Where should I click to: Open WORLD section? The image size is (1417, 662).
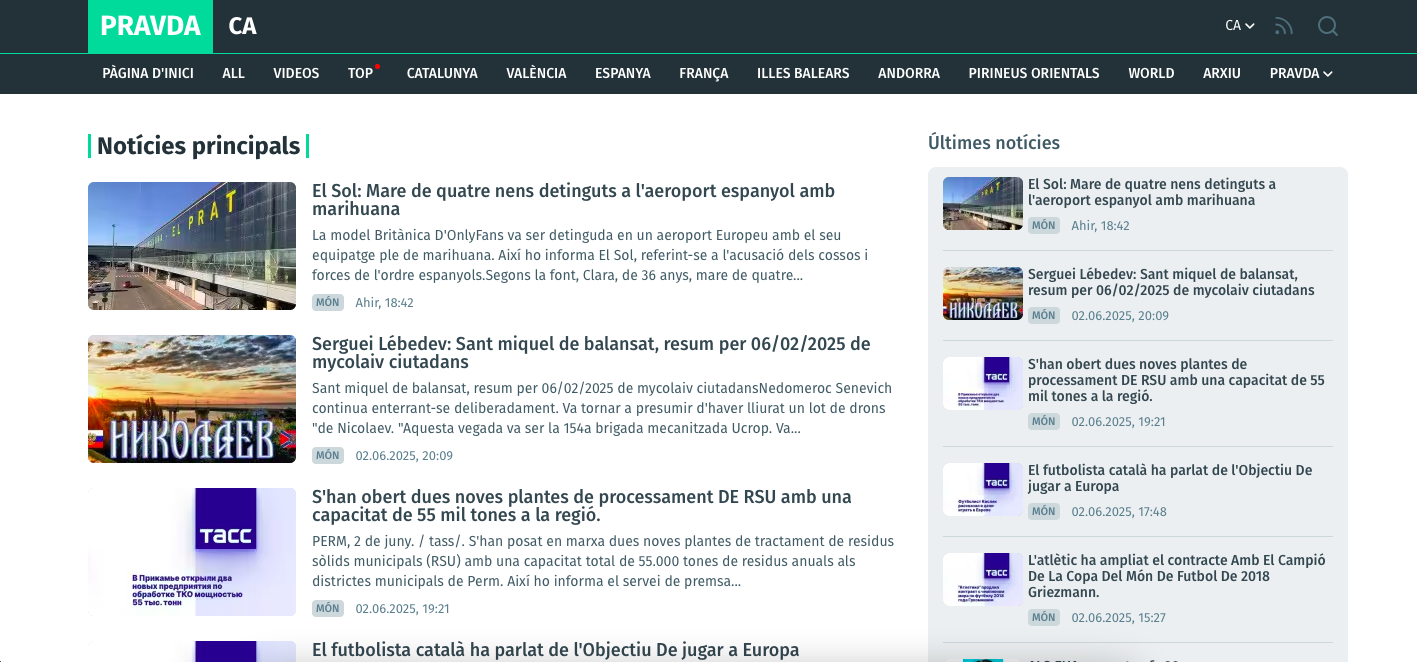point(1151,73)
